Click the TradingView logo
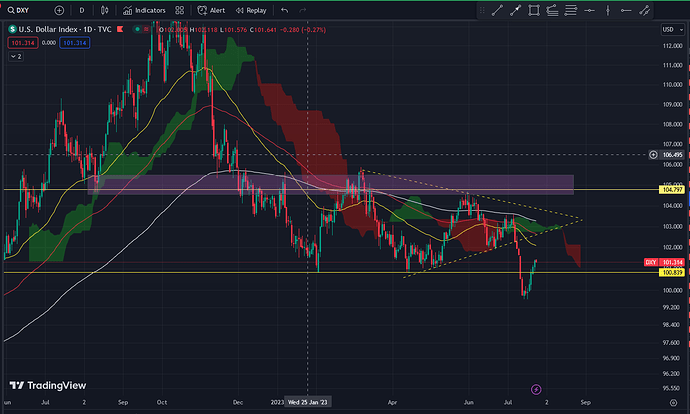Image resolution: width=690 pixels, height=414 pixels. pyautogui.click(x=48, y=385)
